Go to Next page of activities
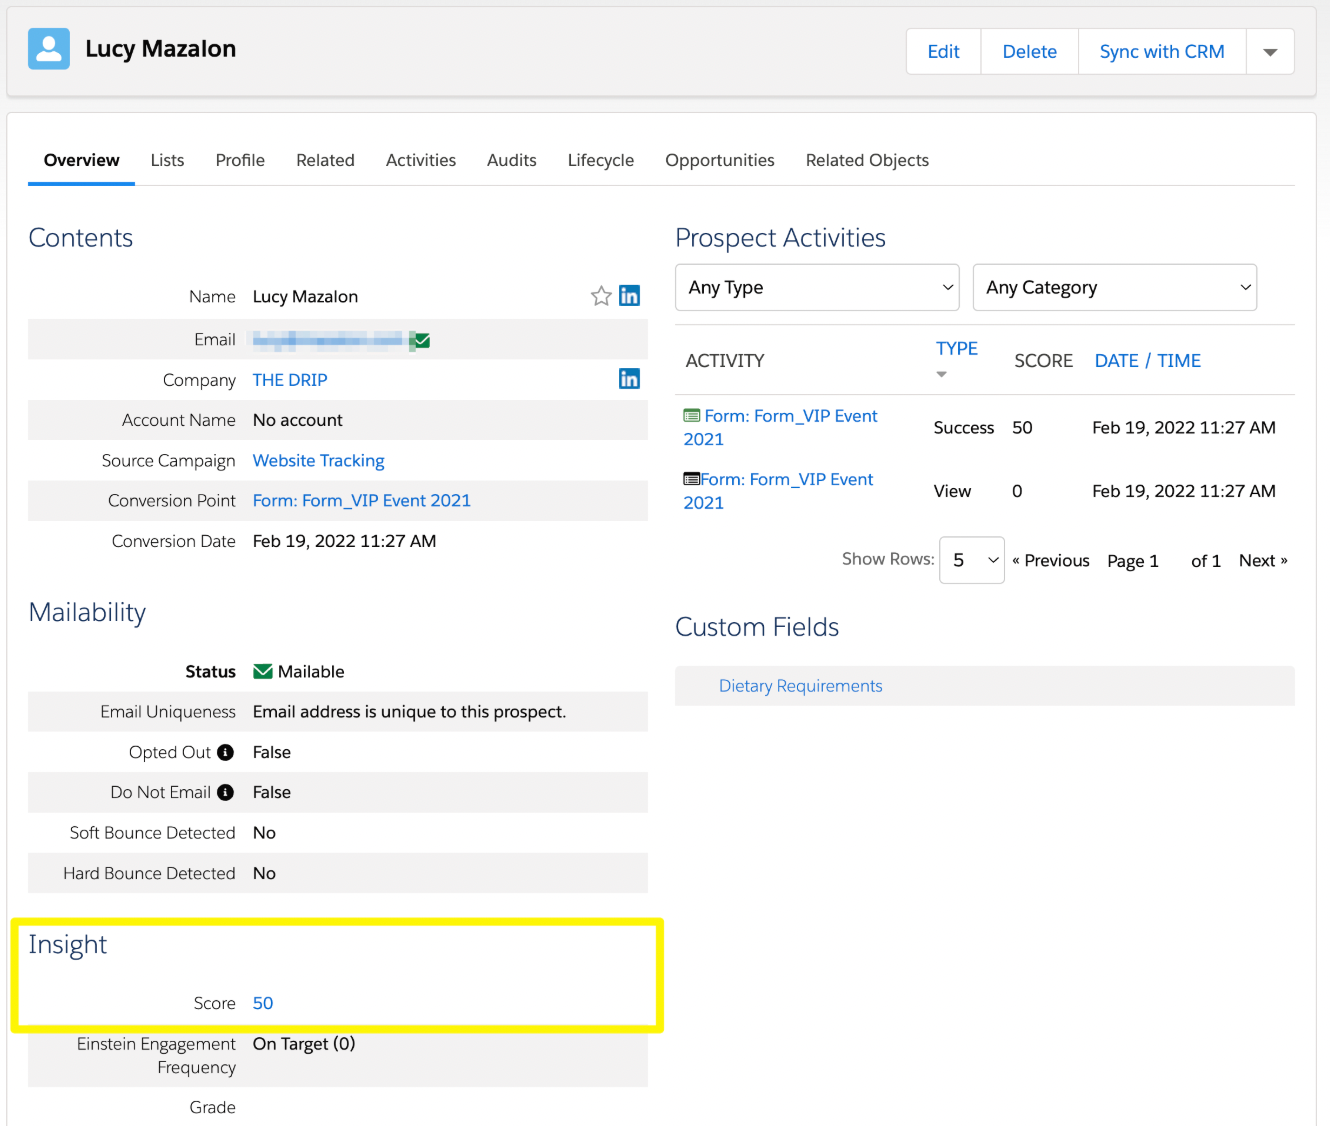The image size is (1330, 1126). click(1263, 561)
